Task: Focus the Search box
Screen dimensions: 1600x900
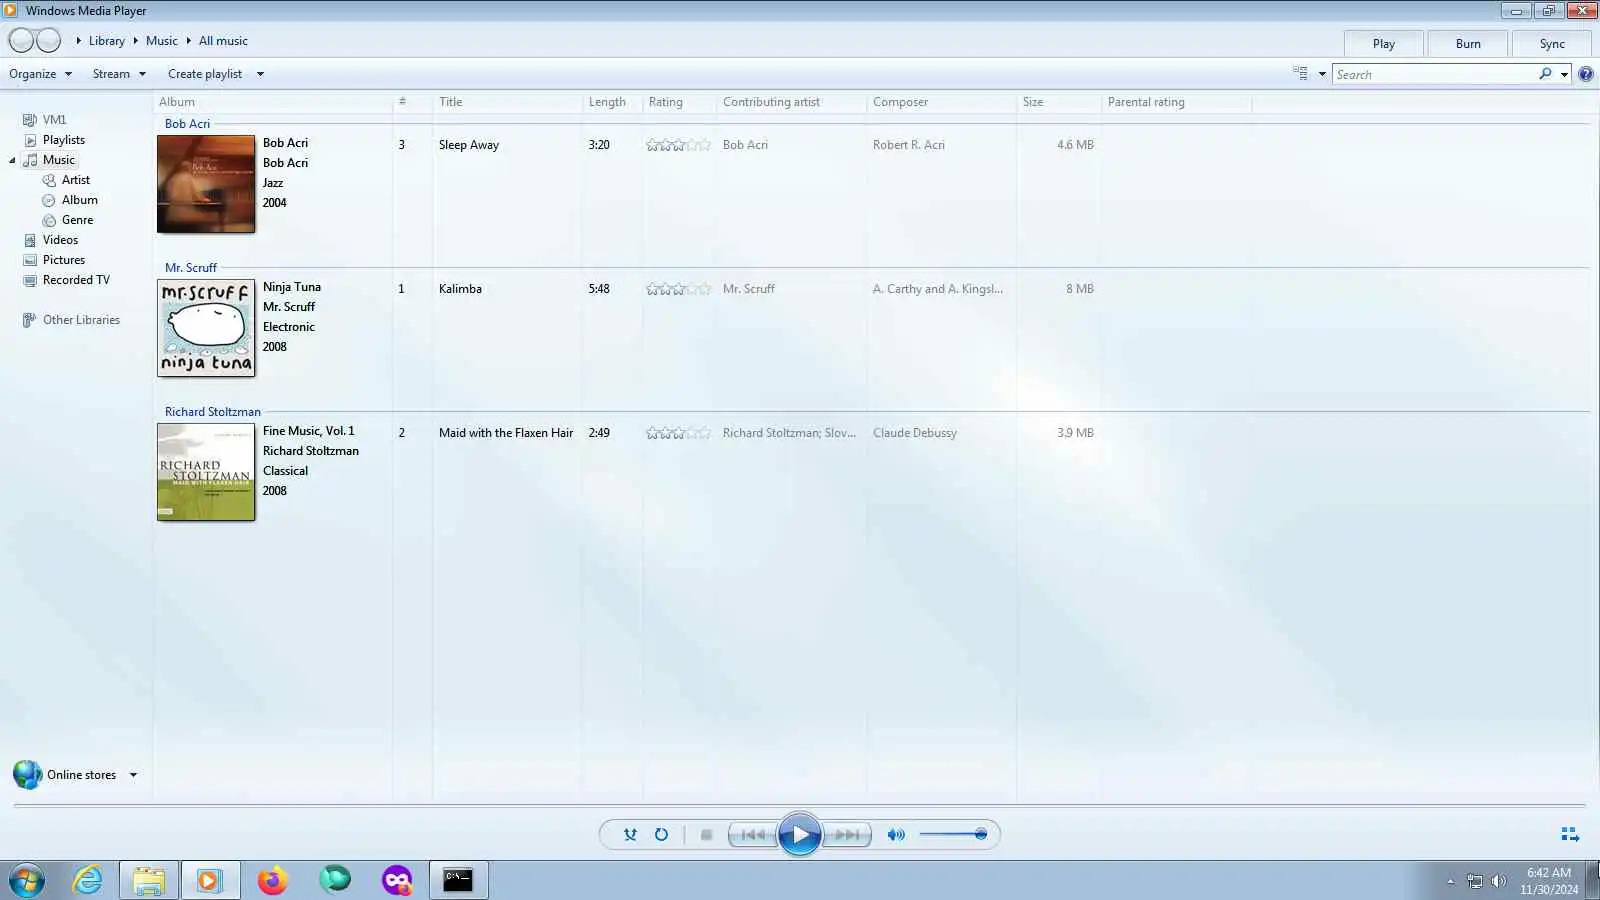Action: (x=1435, y=74)
